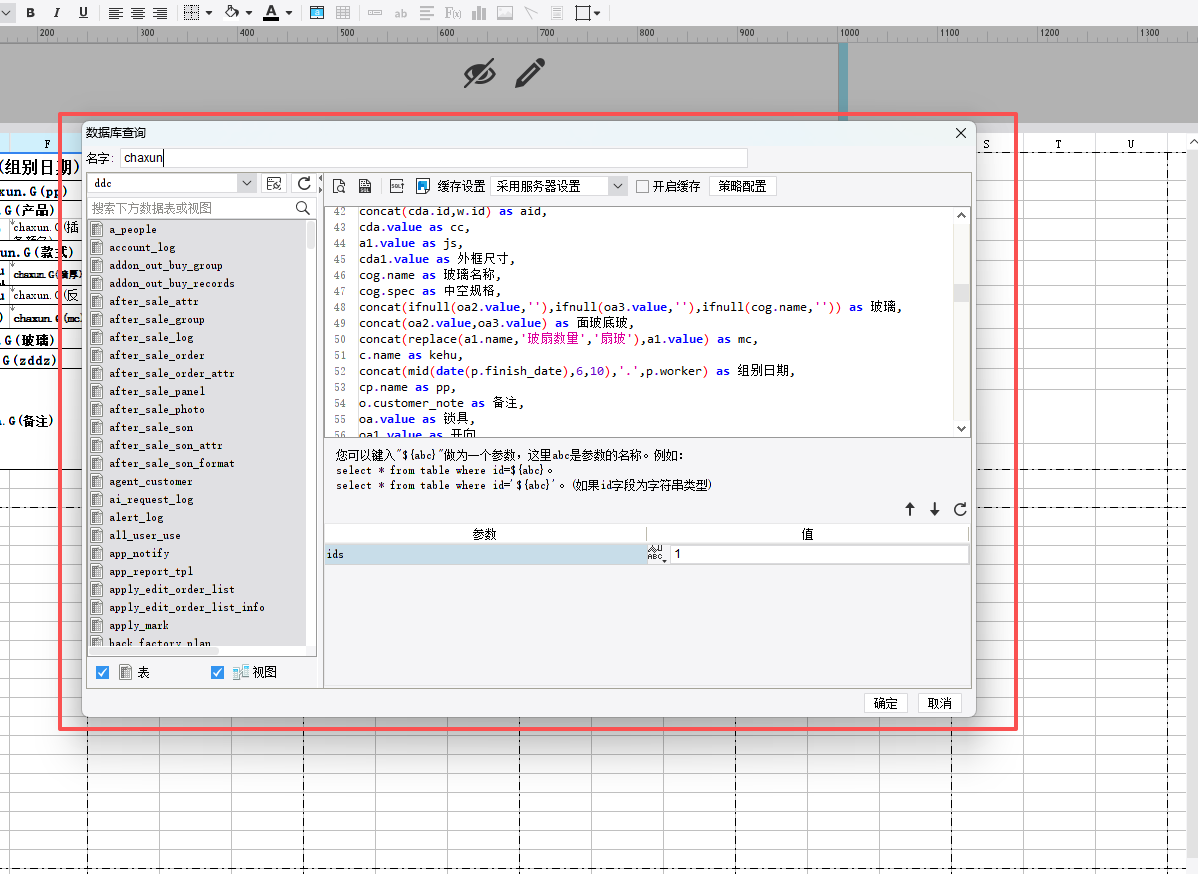Click the fill color bucket icon
The height and width of the screenshot is (874, 1198).
(232, 12)
